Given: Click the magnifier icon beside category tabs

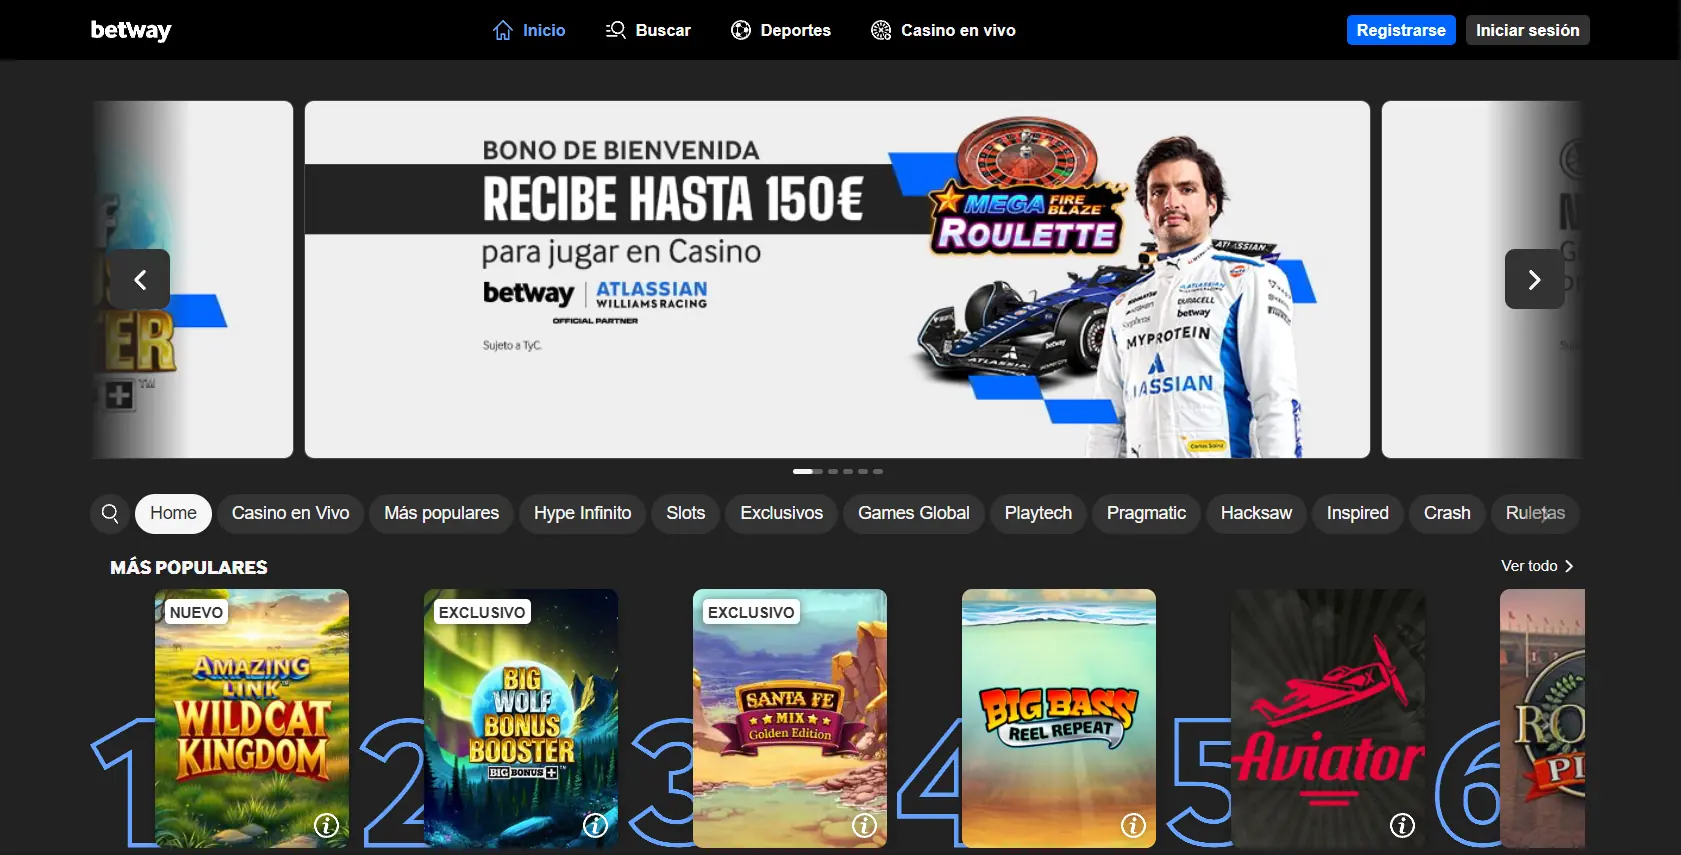Looking at the screenshot, I should pyautogui.click(x=110, y=513).
